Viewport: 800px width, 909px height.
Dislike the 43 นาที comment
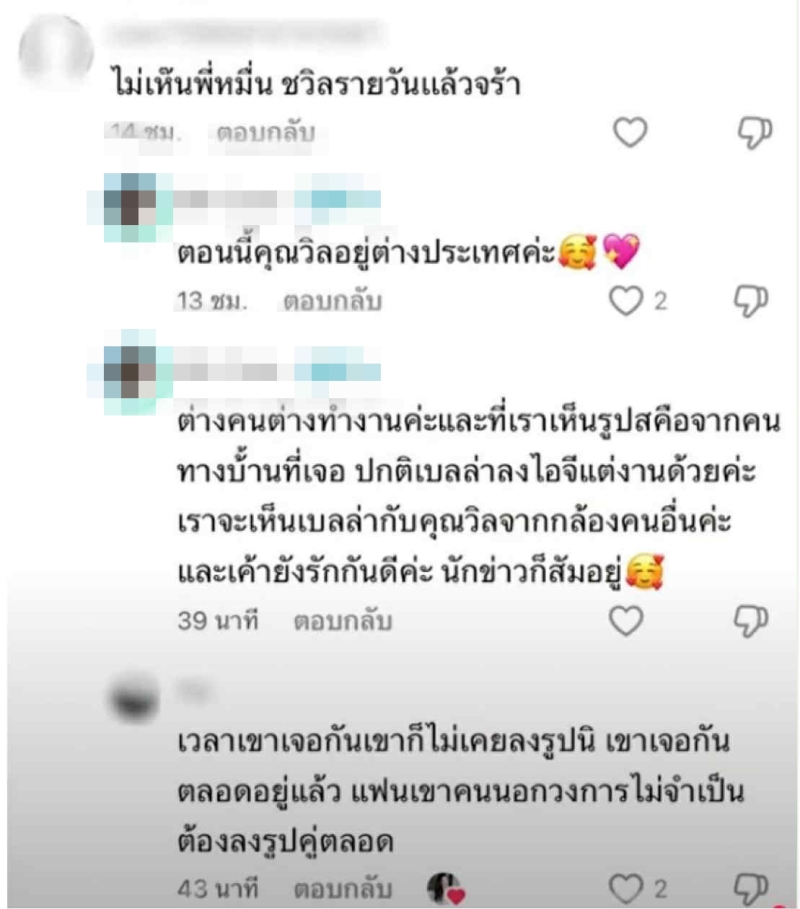[x=751, y=889]
